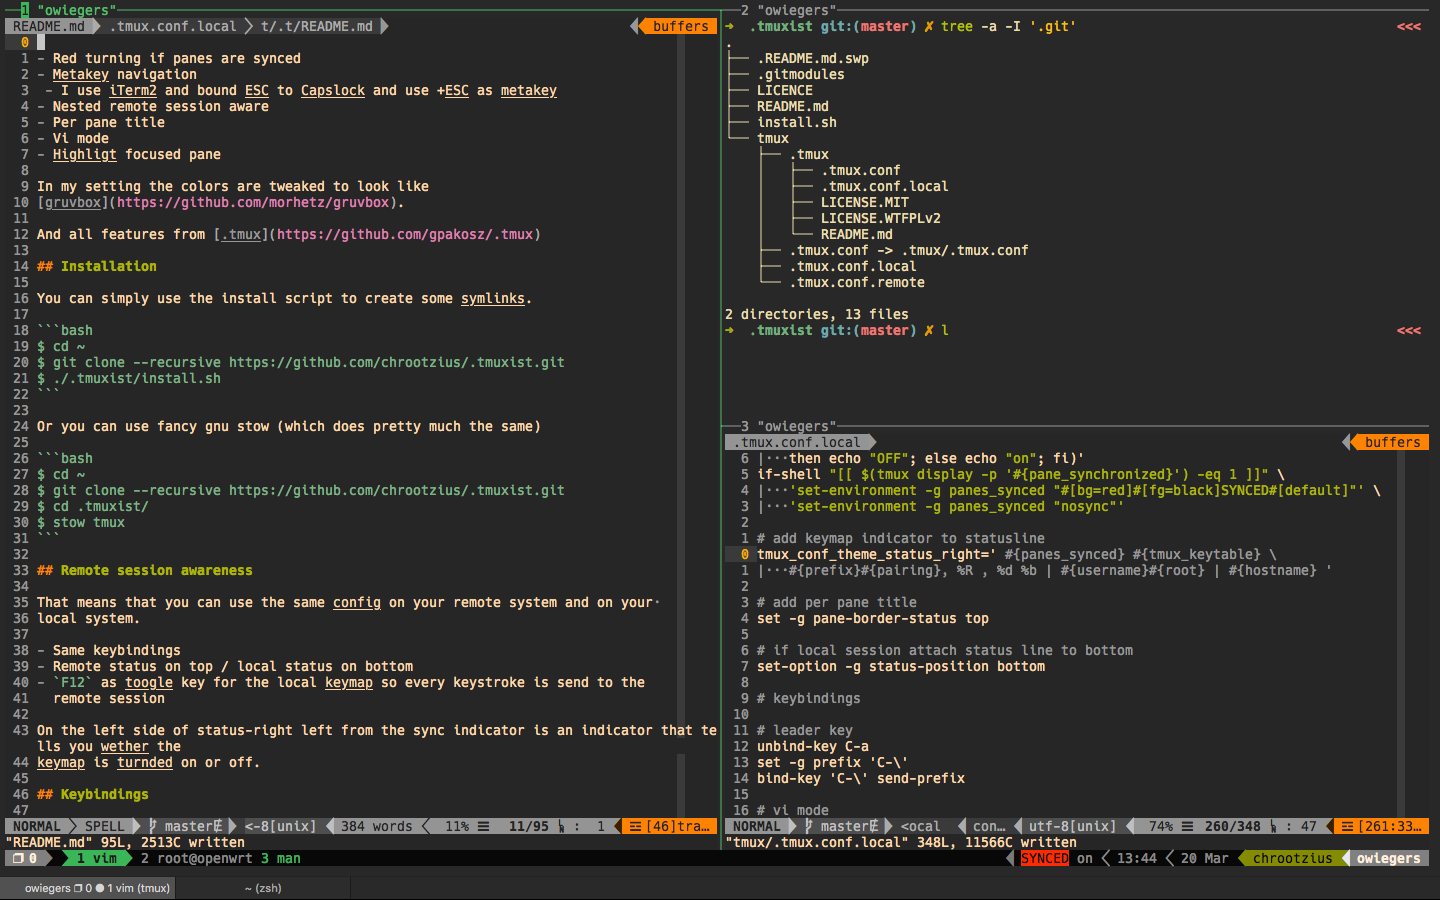
Task: Select .tmux.conf.local tab in bottom-right vim pane
Action: (797, 442)
